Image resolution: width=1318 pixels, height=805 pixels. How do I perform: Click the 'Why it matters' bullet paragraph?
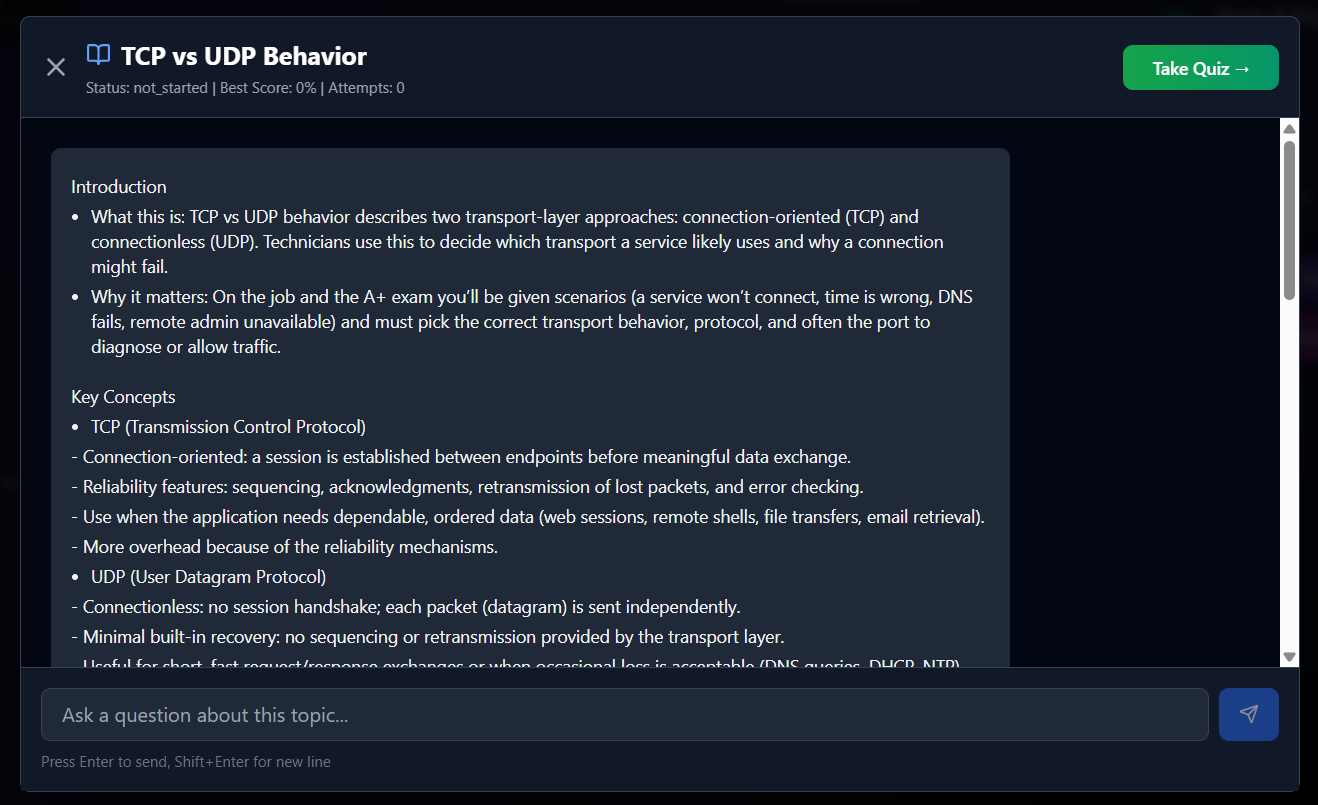pos(530,322)
